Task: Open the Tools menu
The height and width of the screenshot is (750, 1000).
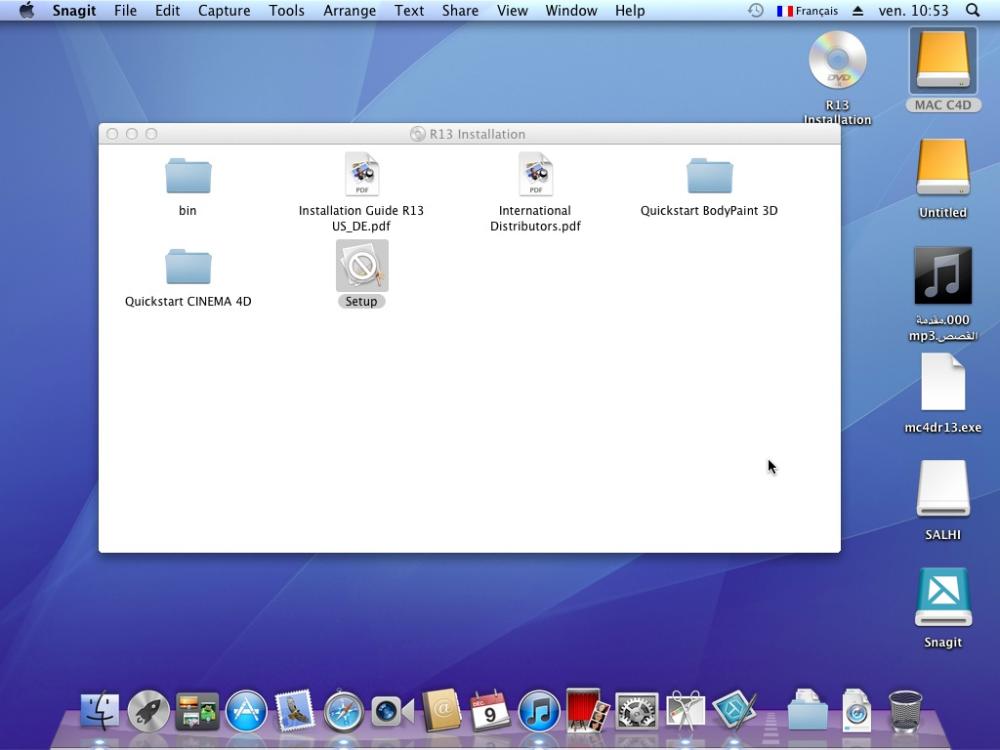Action: [x=286, y=10]
